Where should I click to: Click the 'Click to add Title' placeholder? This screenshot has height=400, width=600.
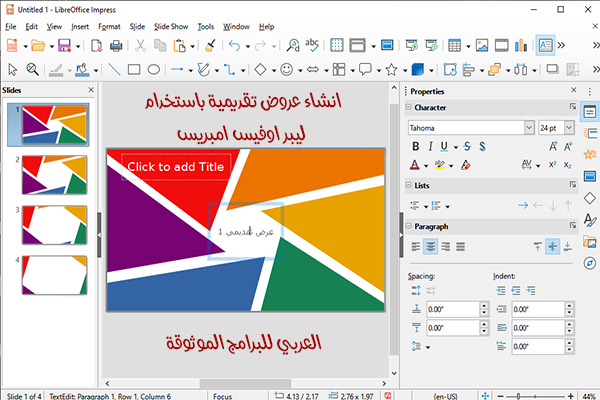click(176, 167)
